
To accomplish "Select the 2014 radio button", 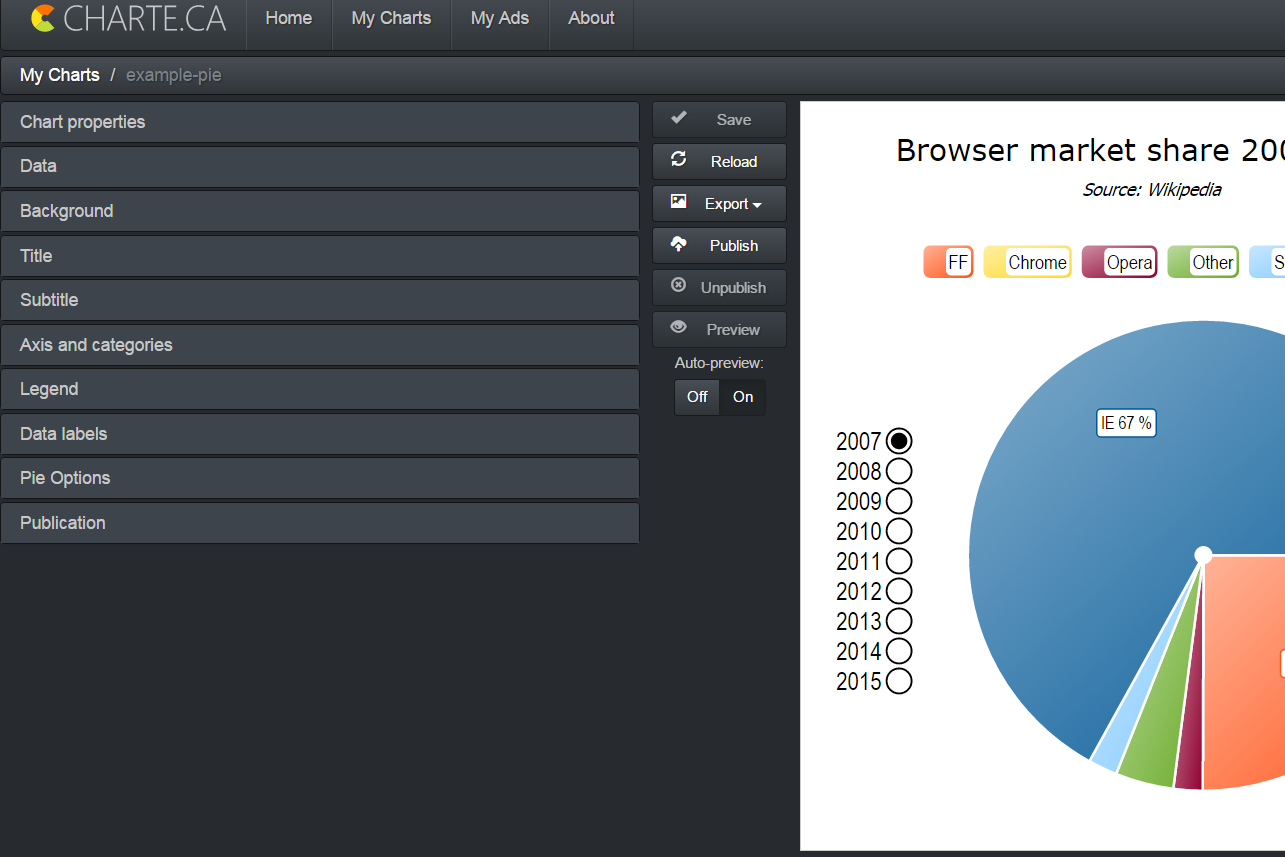I will point(899,651).
